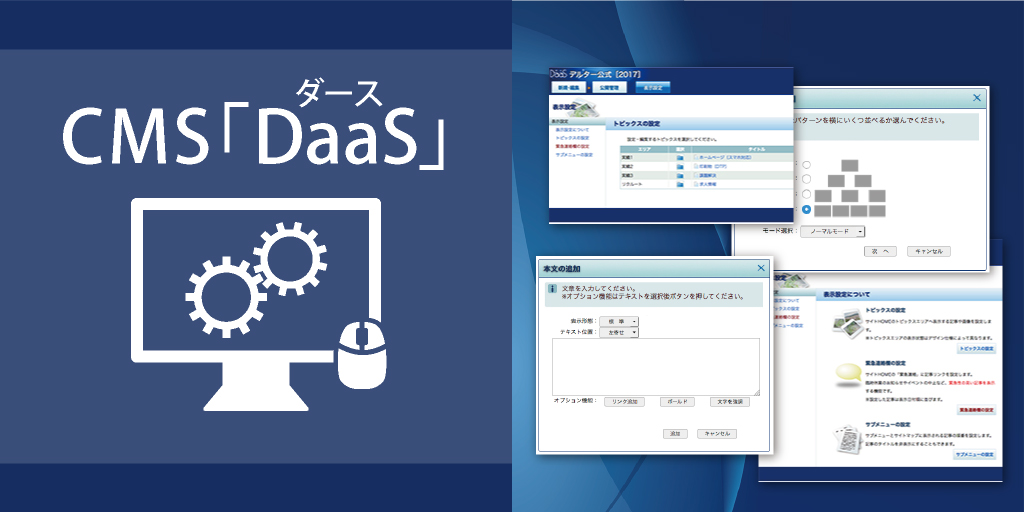Click the document icon beside ホームページ title

pyautogui.click(x=696, y=158)
